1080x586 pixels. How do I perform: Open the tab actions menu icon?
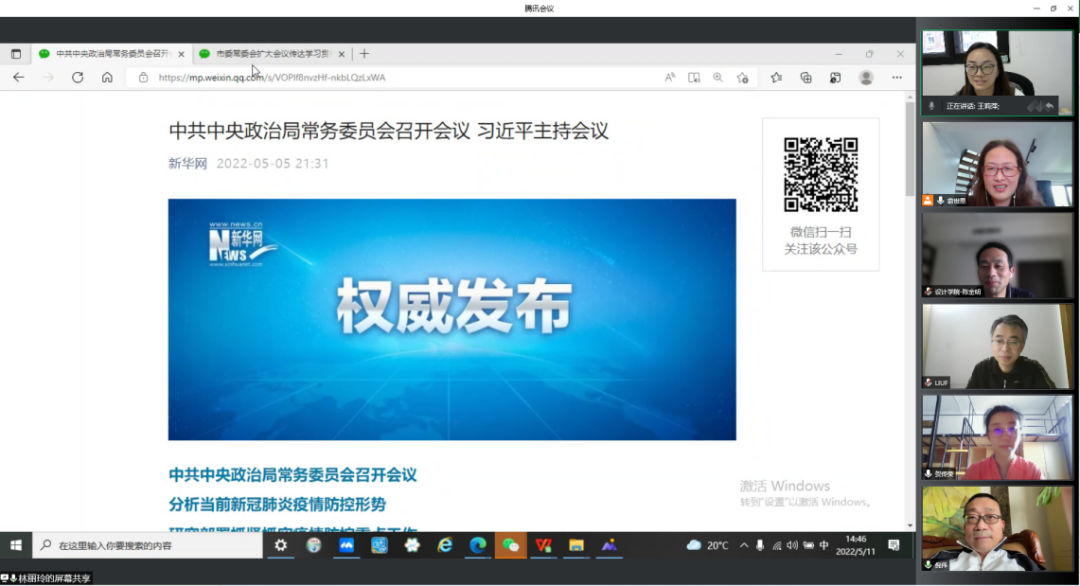click(16, 54)
